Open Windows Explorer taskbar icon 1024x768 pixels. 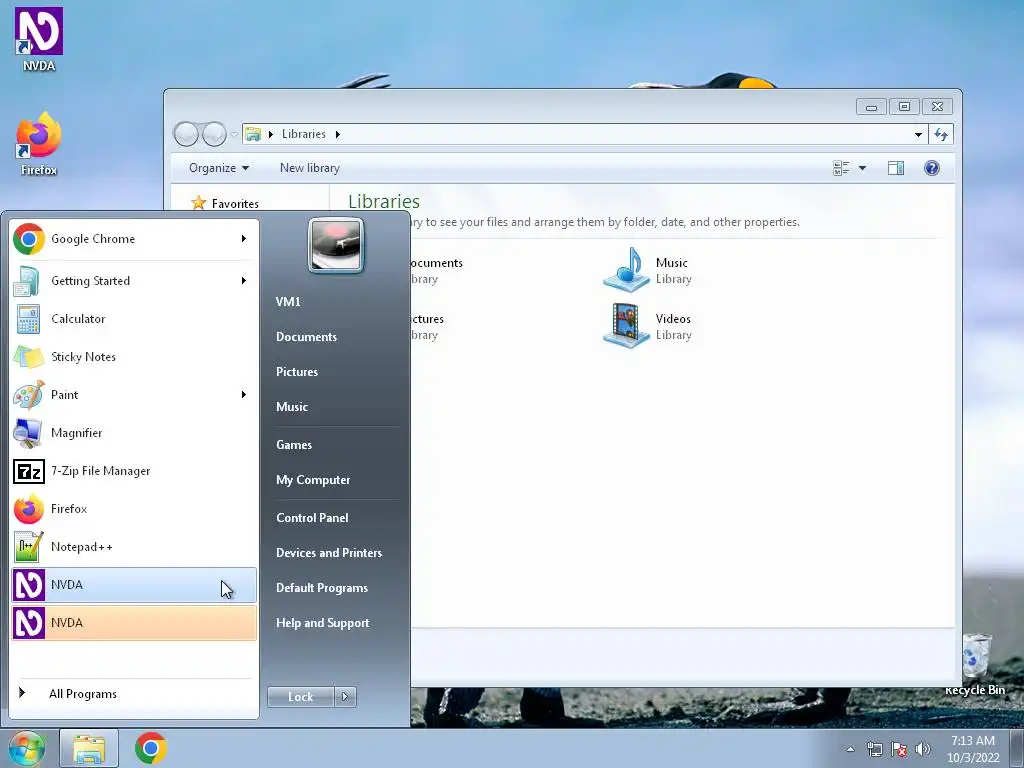click(89, 748)
